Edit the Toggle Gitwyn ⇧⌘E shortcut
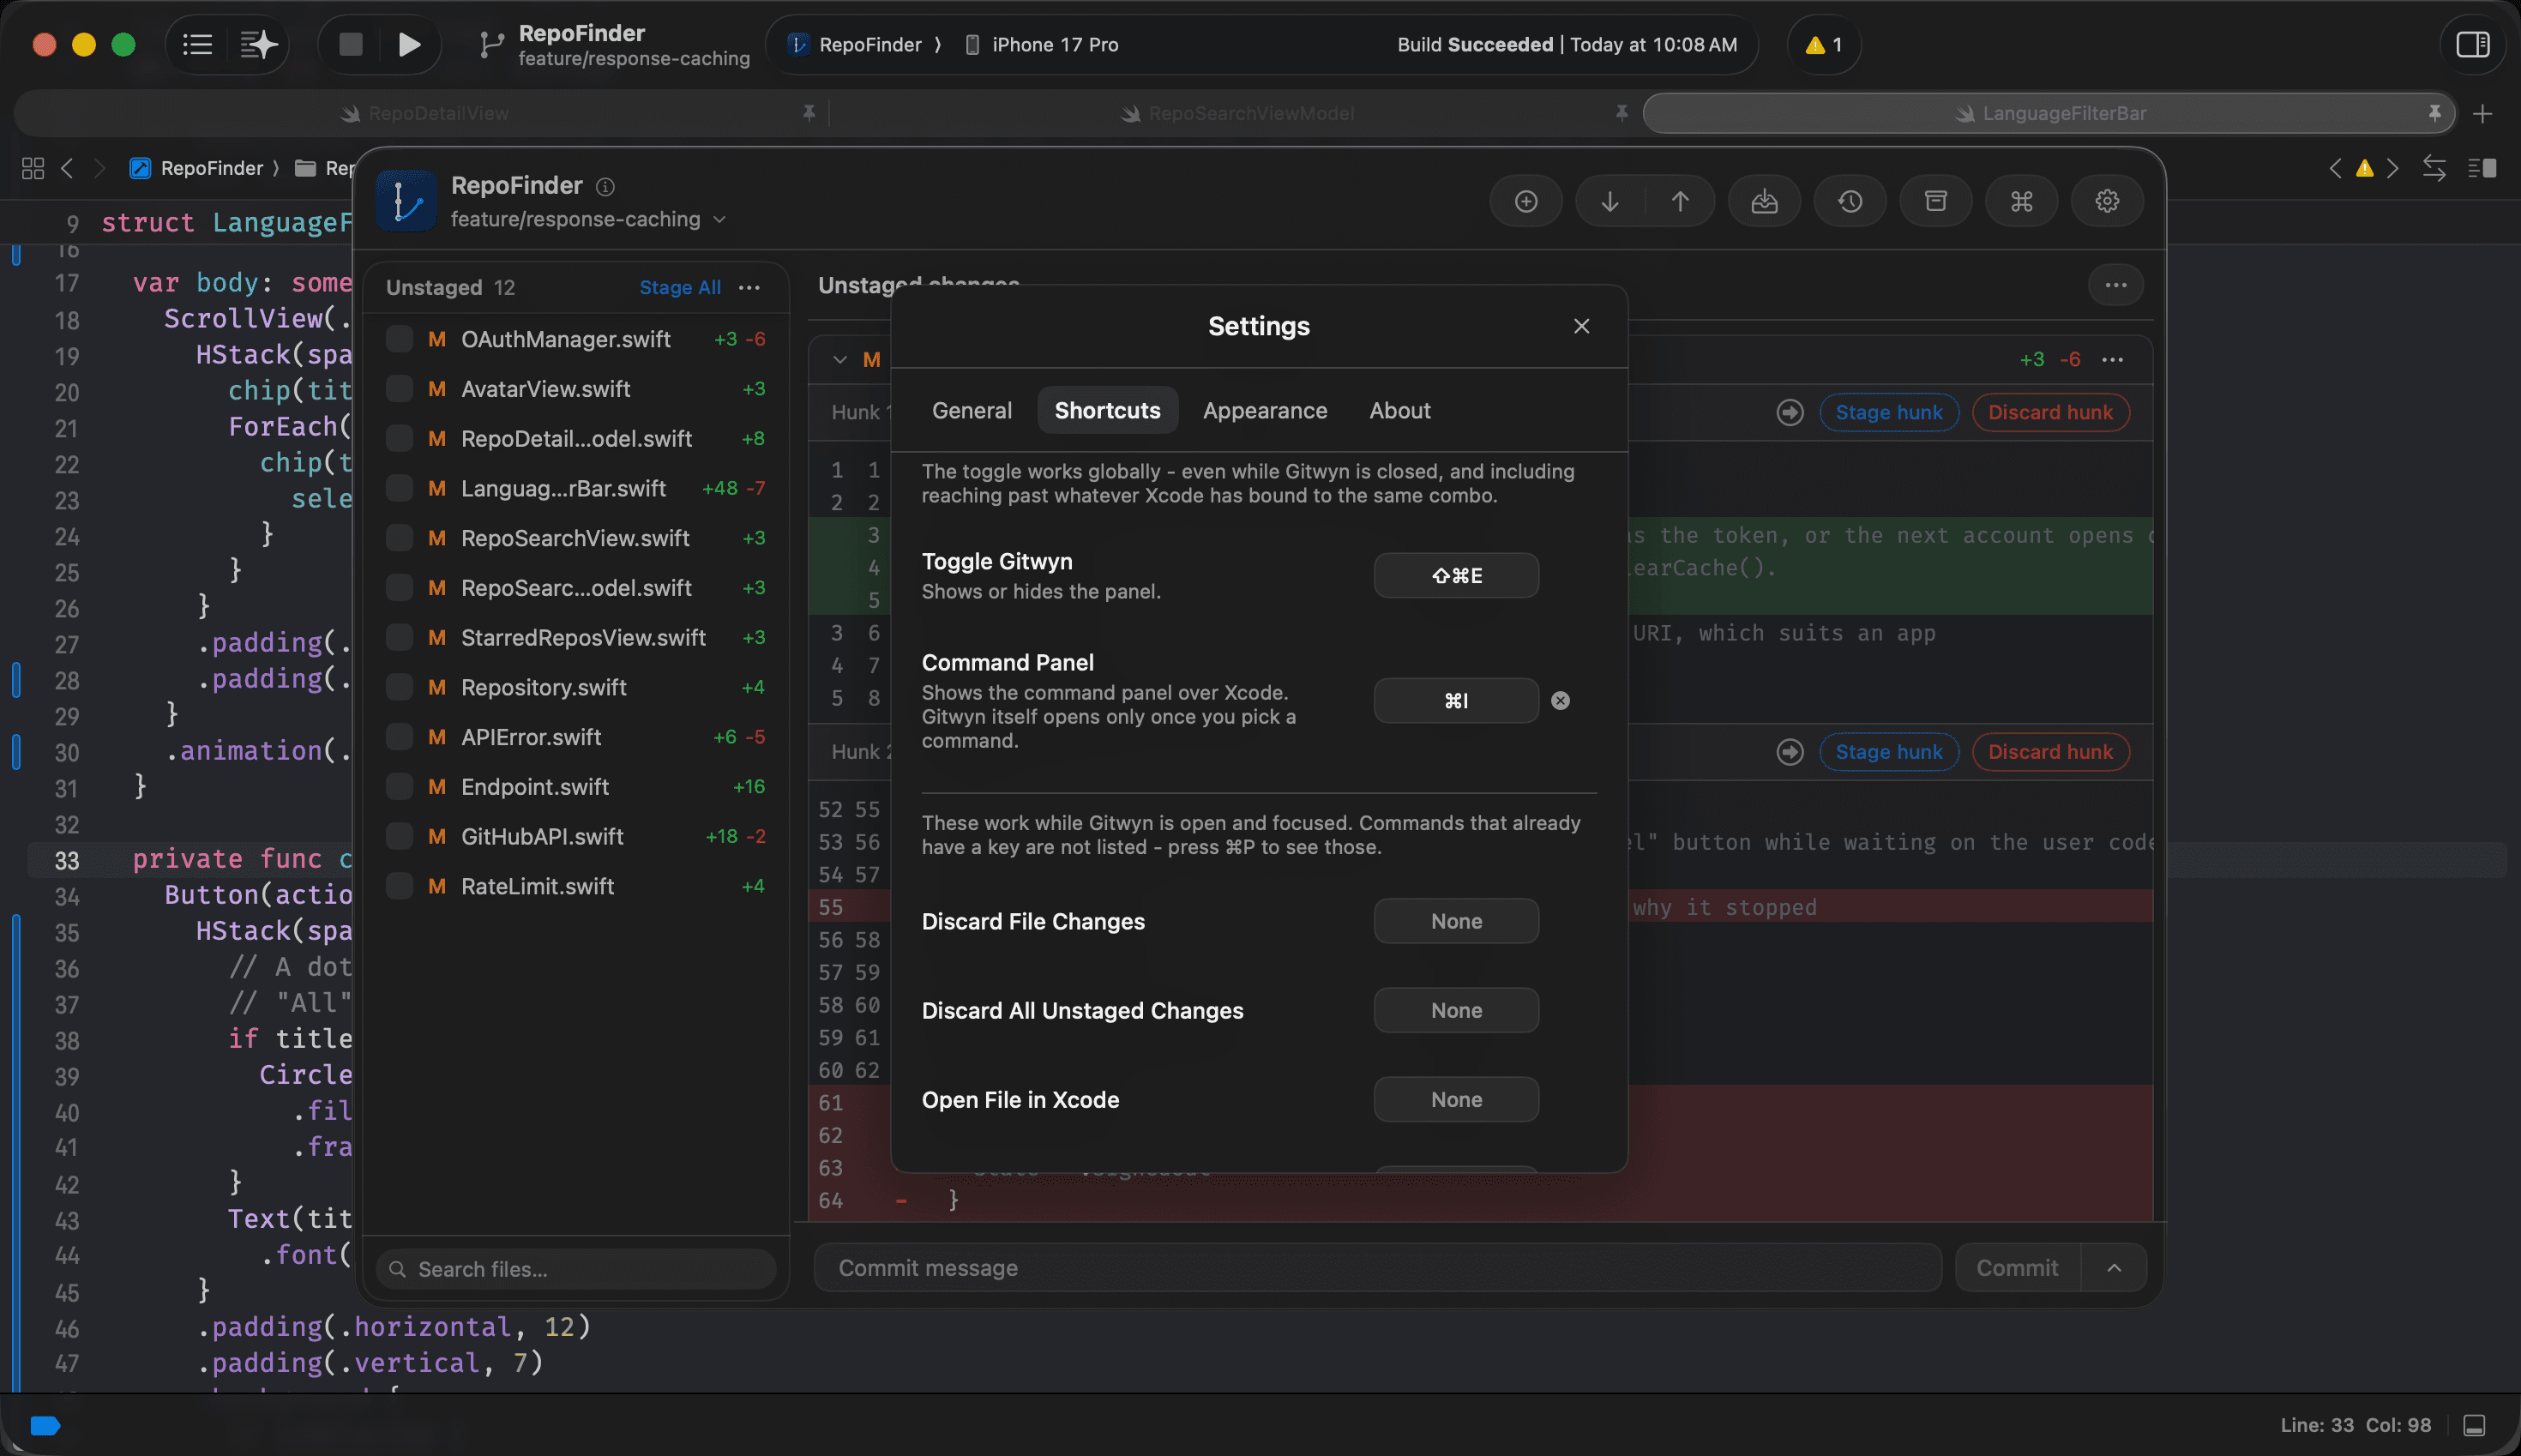Screen dimensions: 2521x1456 point(1456,576)
